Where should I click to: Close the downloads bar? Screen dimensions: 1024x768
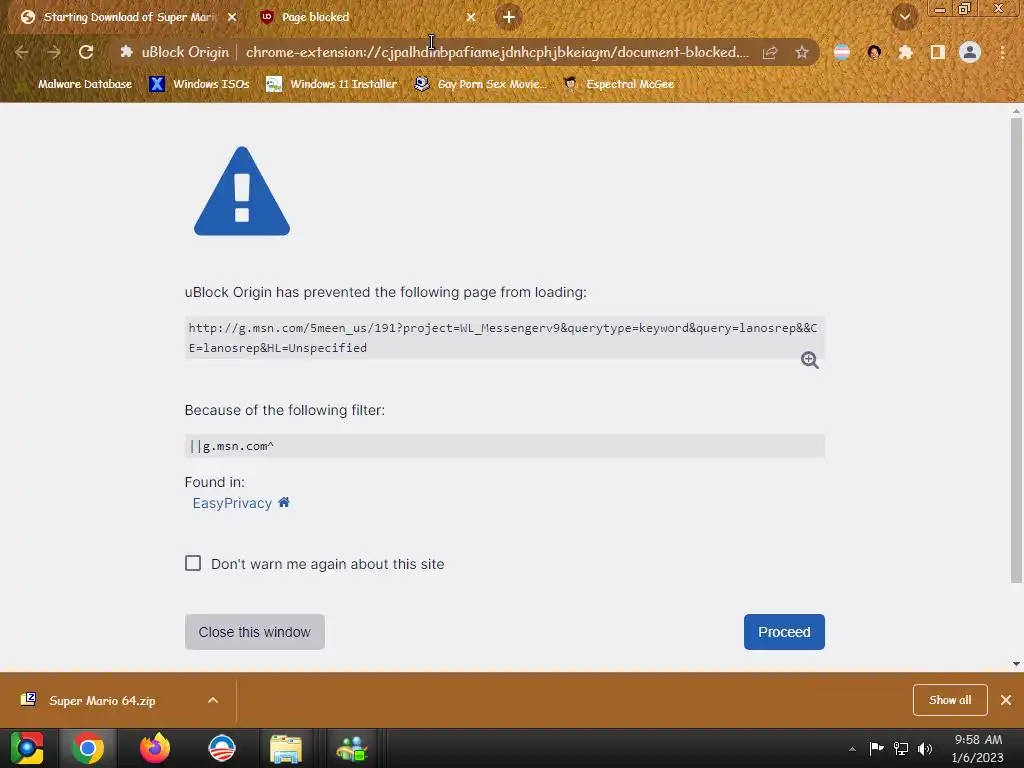(x=1006, y=700)
